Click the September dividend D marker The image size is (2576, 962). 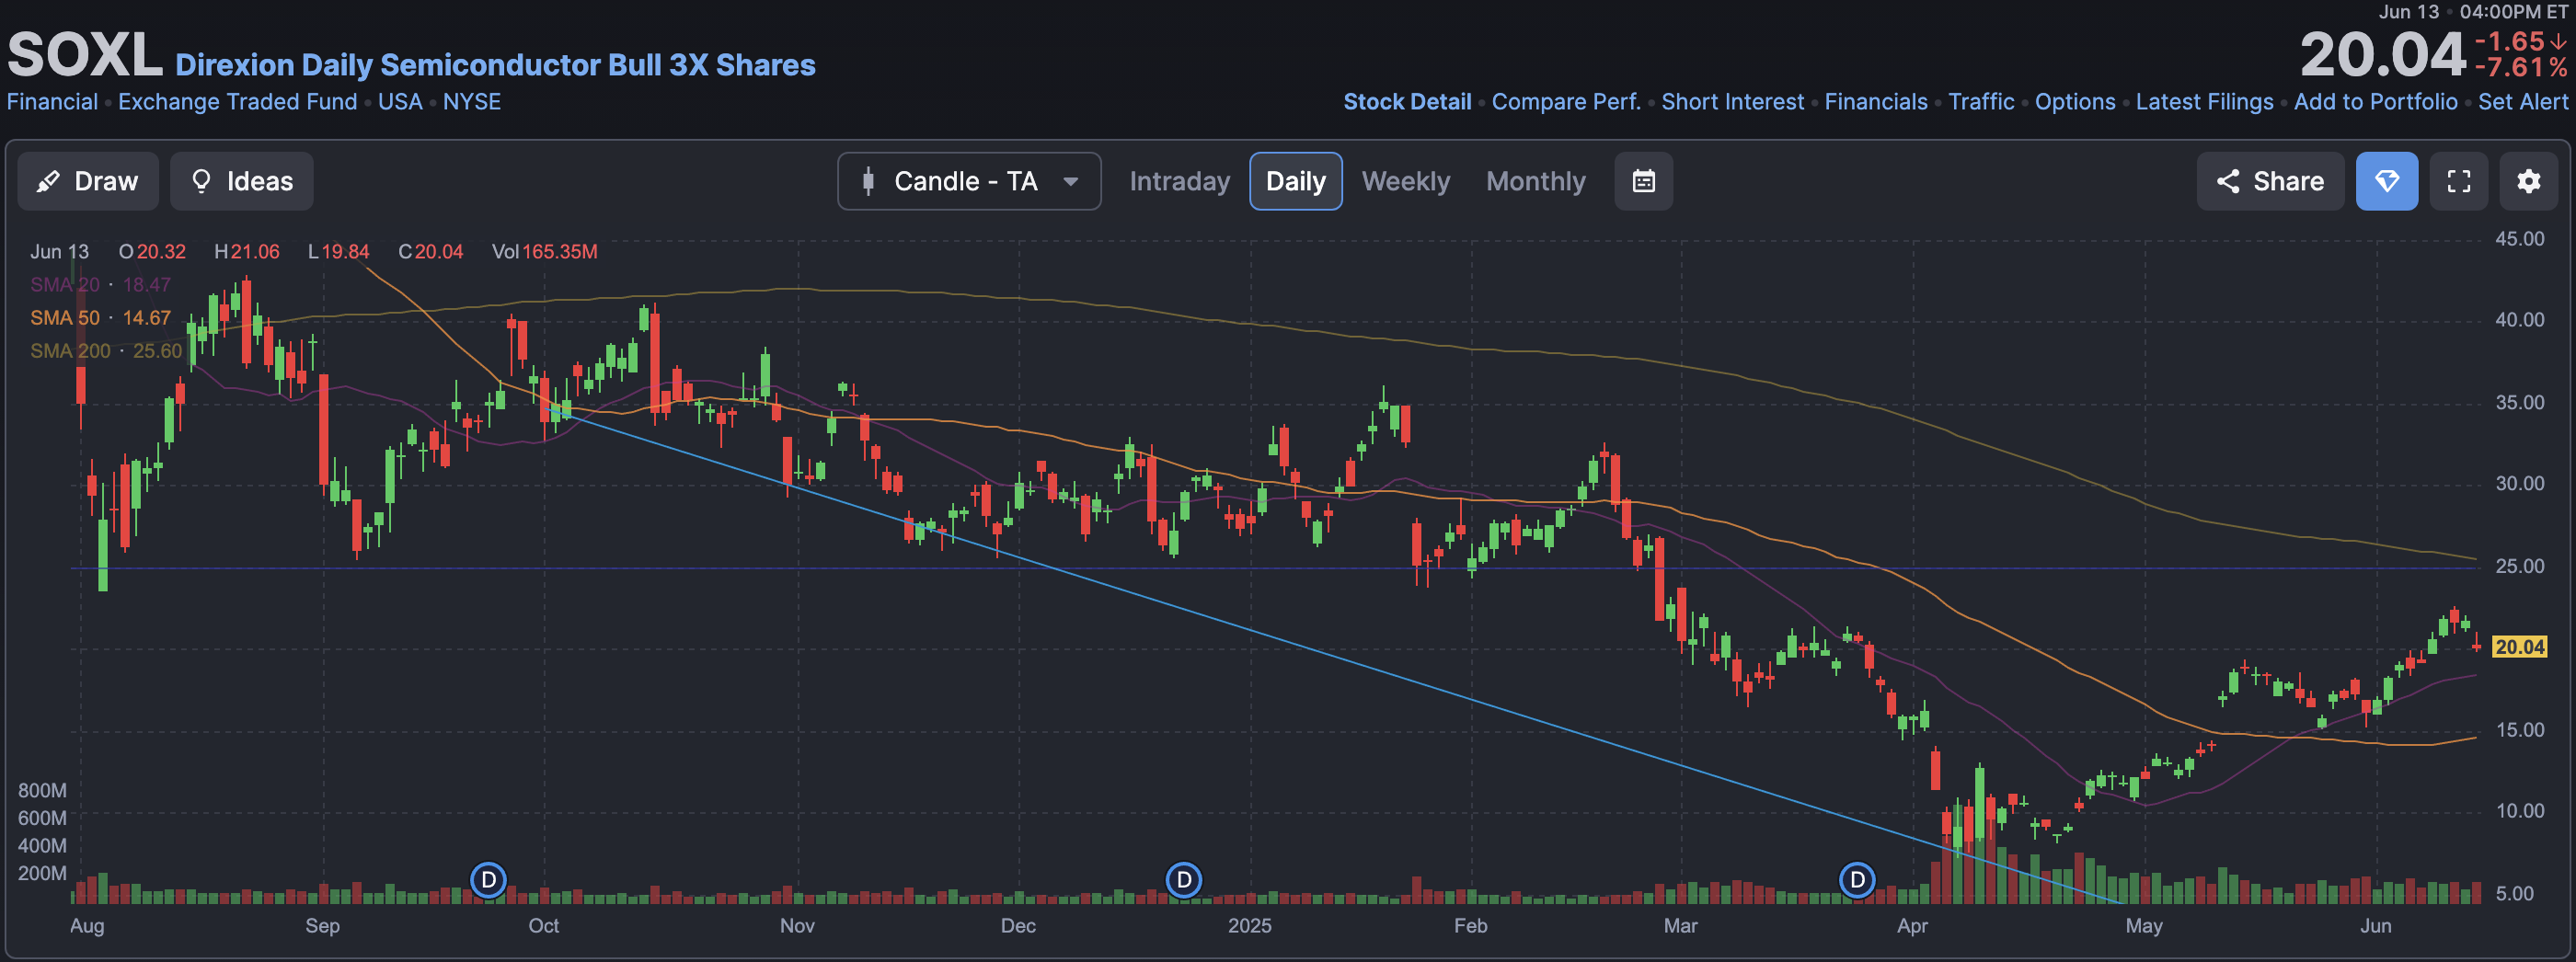tap(488, 880)
